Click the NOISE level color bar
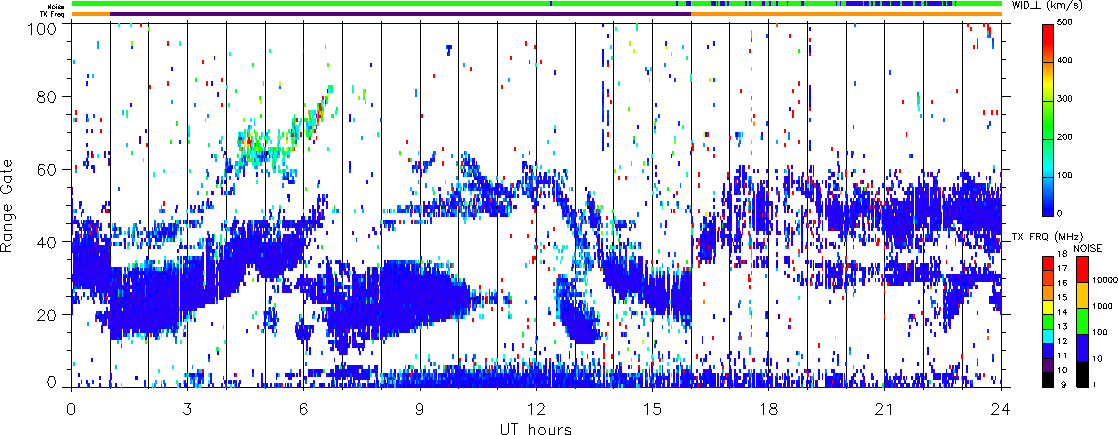The width and height of the screenshot is (1118, 435). (x=1081, y=322)
